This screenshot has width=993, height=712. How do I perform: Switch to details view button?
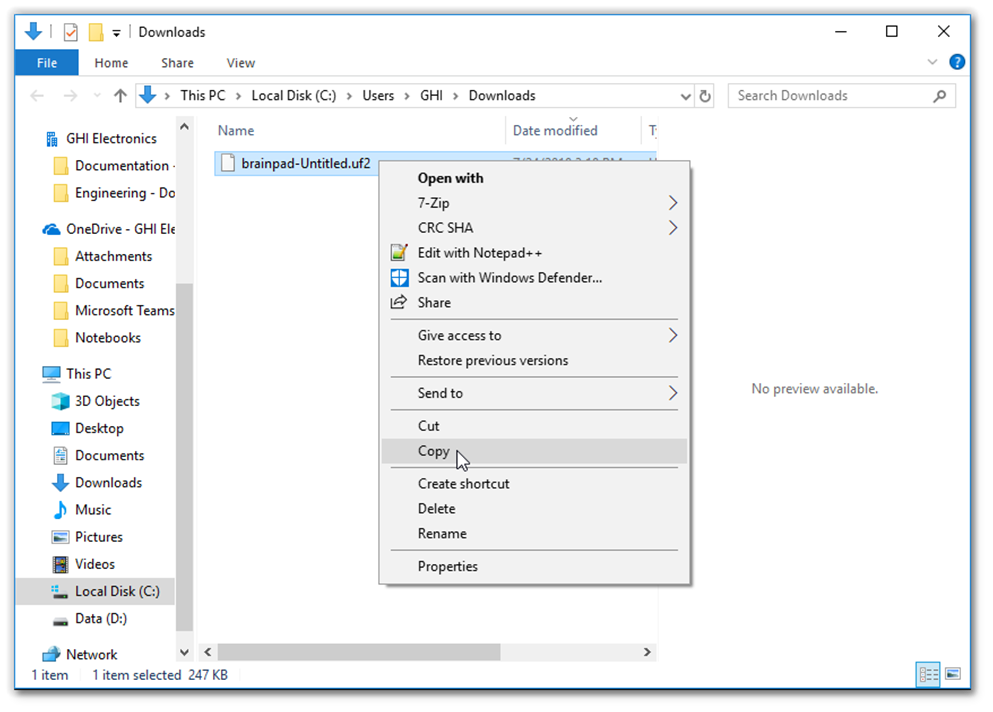point(927,675)
